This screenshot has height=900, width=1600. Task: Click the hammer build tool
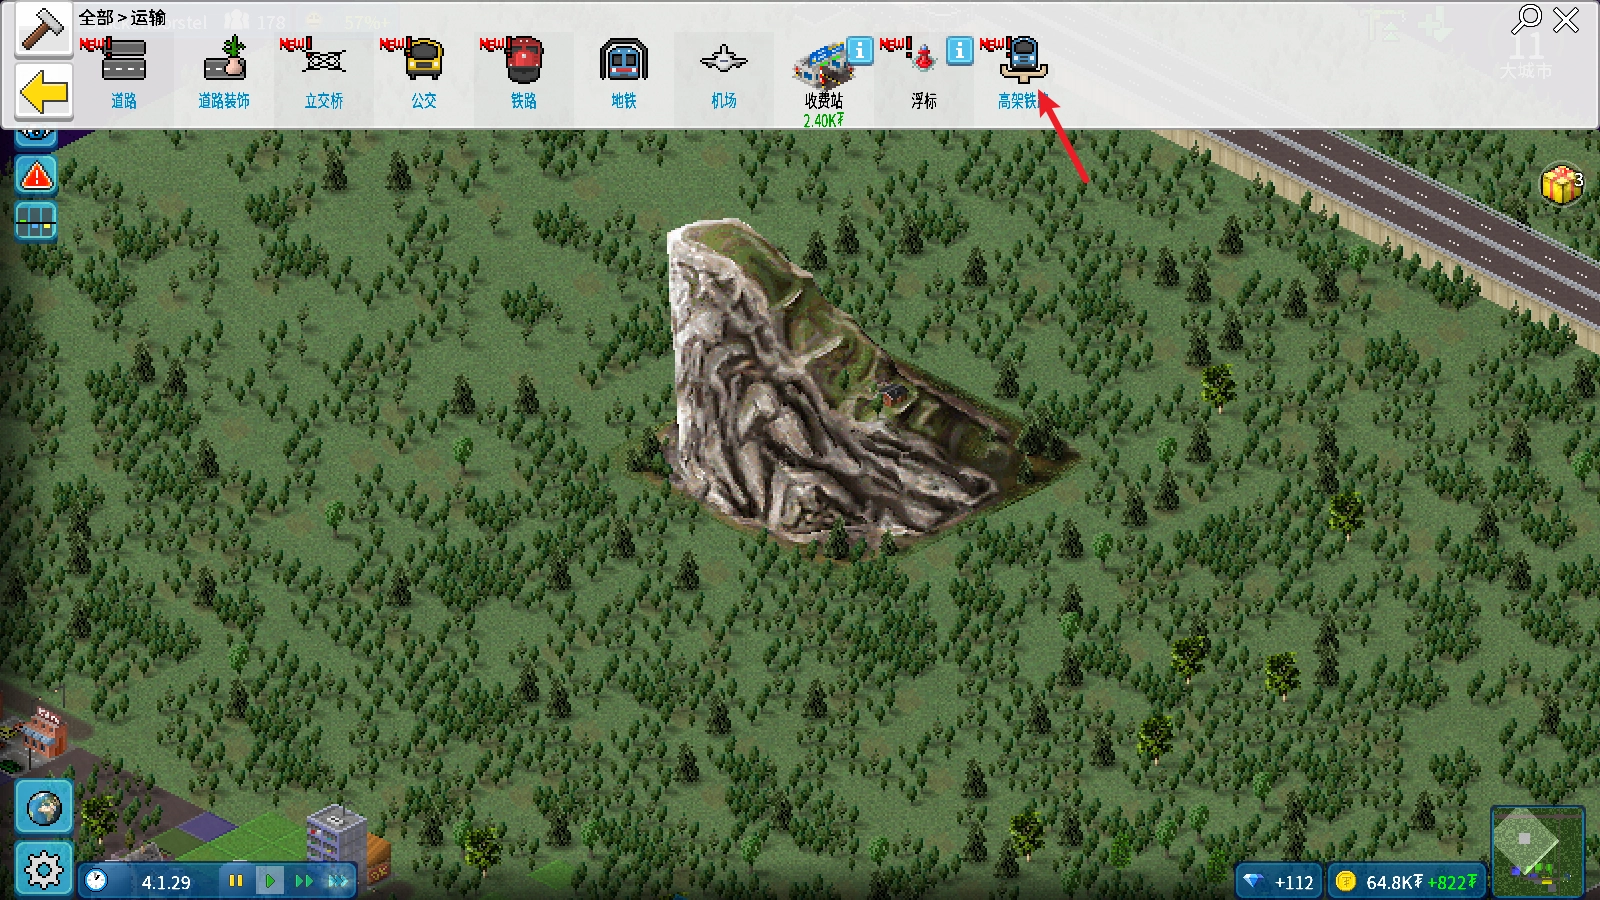click(x=43, y=30)
